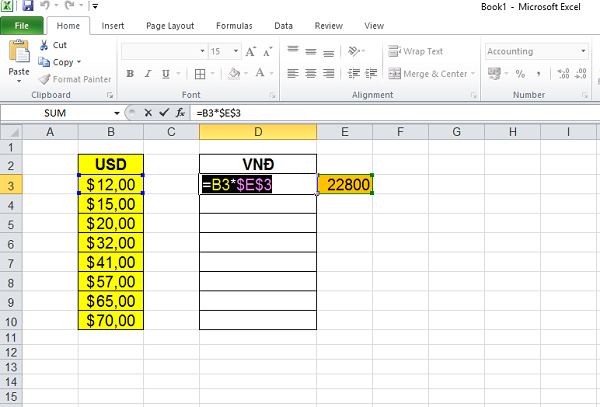Image resolution: width=600 pixels, height=407 pixels.
Task: Click the fill color paint bucket
Action: [233, 73]
